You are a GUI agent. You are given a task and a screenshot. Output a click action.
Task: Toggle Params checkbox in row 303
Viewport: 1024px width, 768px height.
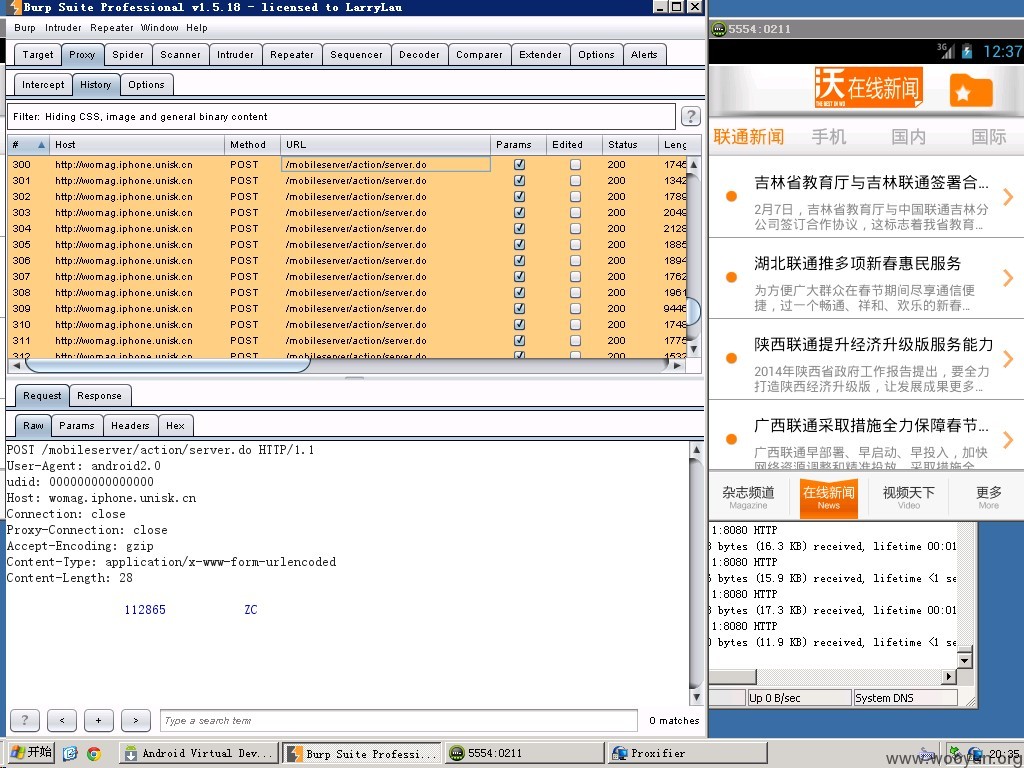(519, 212)
